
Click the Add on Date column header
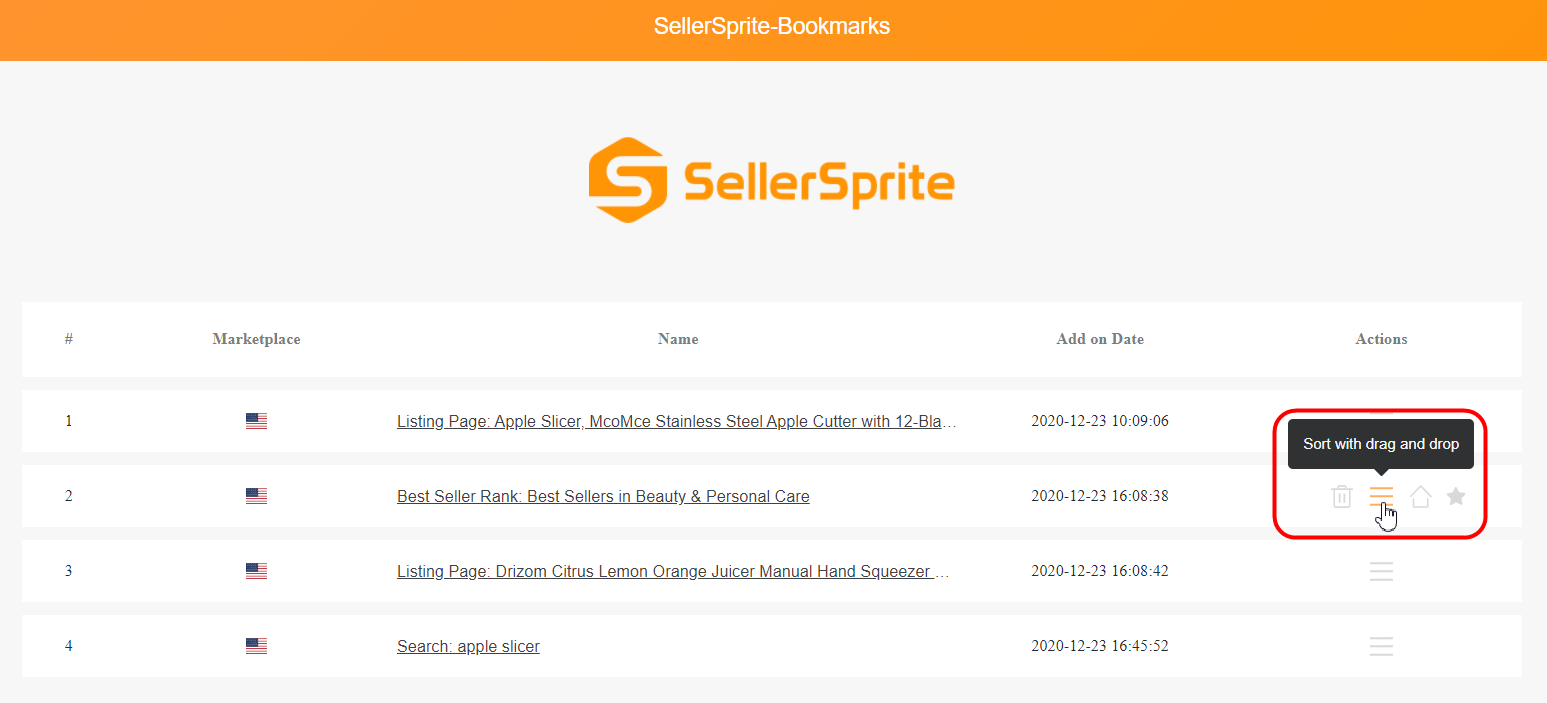[x=1100, y=339]
